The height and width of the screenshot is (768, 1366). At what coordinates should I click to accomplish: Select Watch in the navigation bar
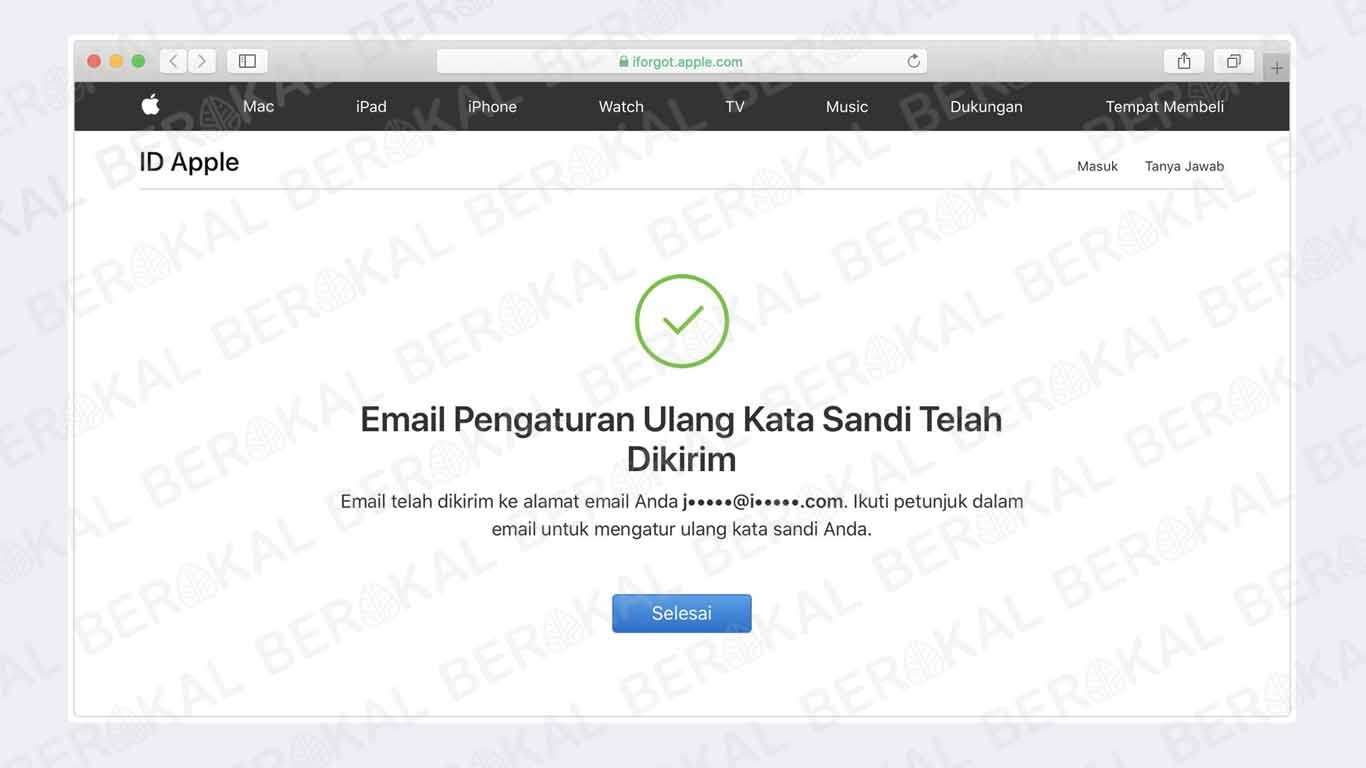(621, 106)
